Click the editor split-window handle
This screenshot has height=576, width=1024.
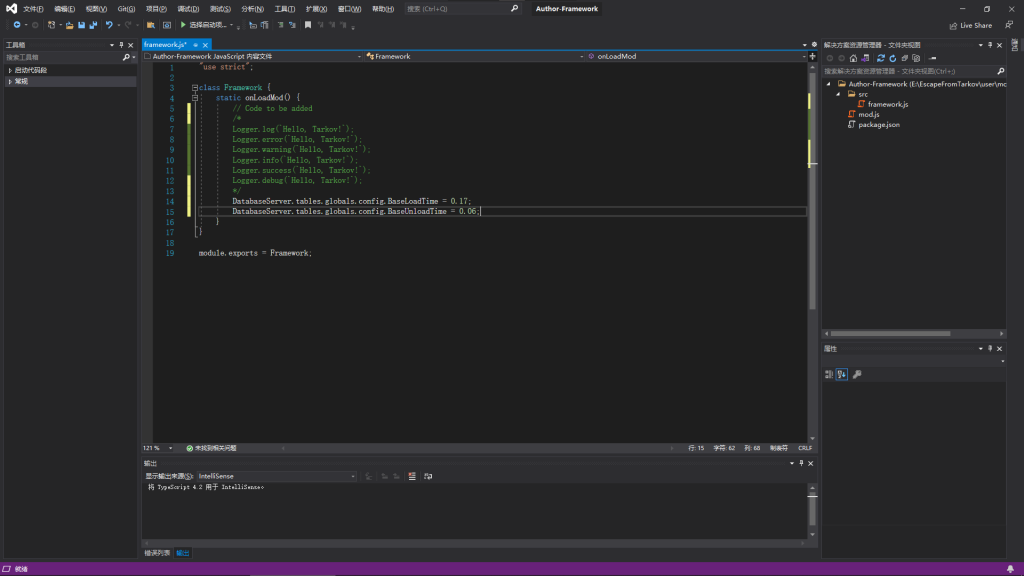tap(812, 57)
